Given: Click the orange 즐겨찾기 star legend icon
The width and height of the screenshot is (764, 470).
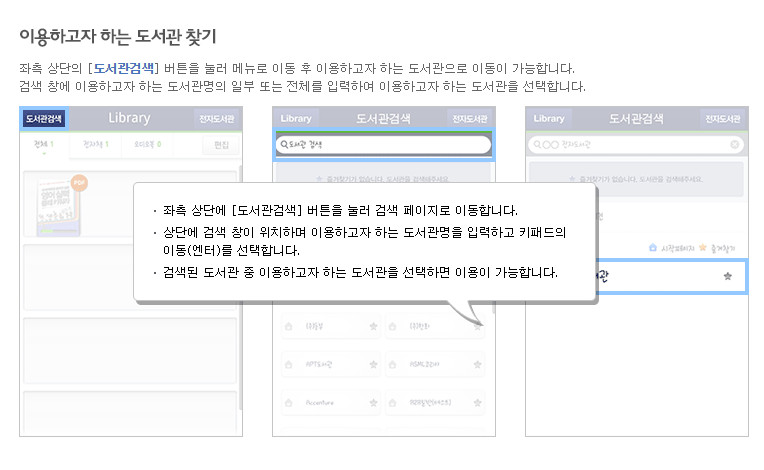Looking at the screenshot, I should pyautogui.click(x=703, y=248).
